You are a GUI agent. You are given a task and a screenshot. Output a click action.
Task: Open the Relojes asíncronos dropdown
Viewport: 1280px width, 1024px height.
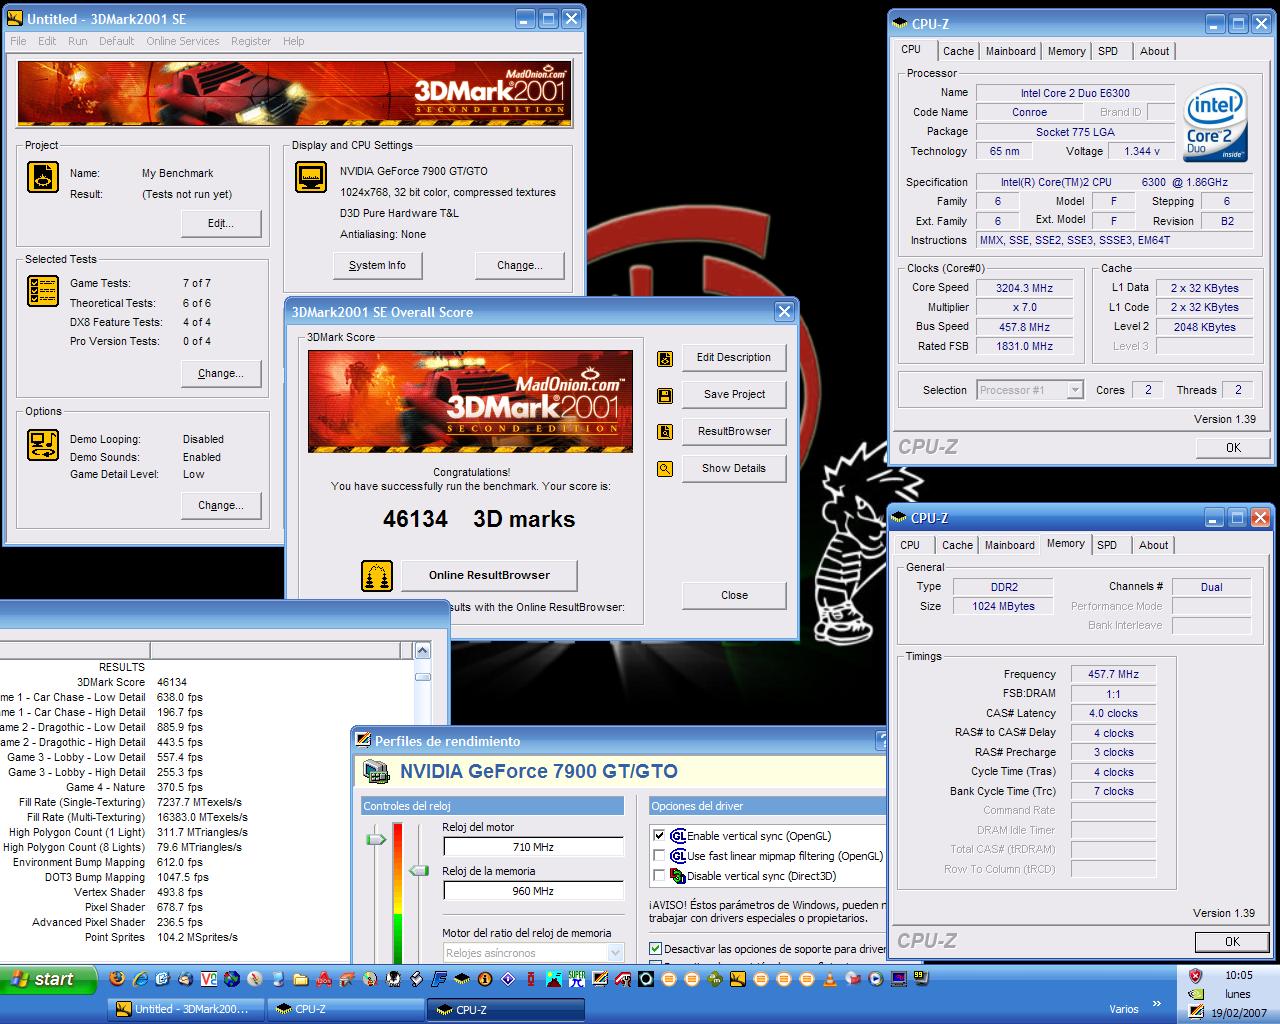tap(615, 953)
